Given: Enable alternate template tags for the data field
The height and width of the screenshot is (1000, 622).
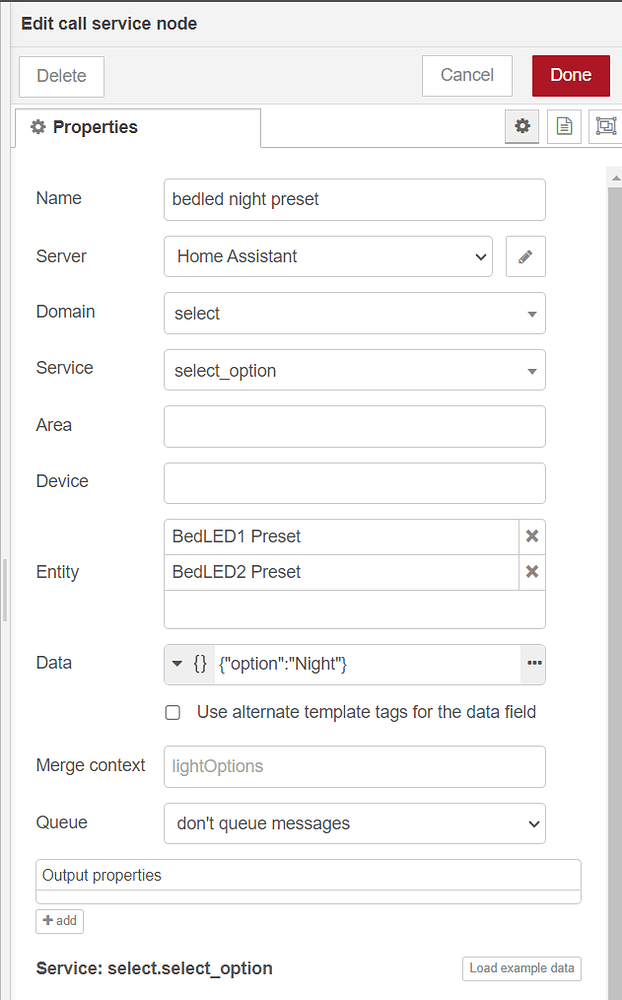Looking at the screenshot, I should (x=172, y=712).
